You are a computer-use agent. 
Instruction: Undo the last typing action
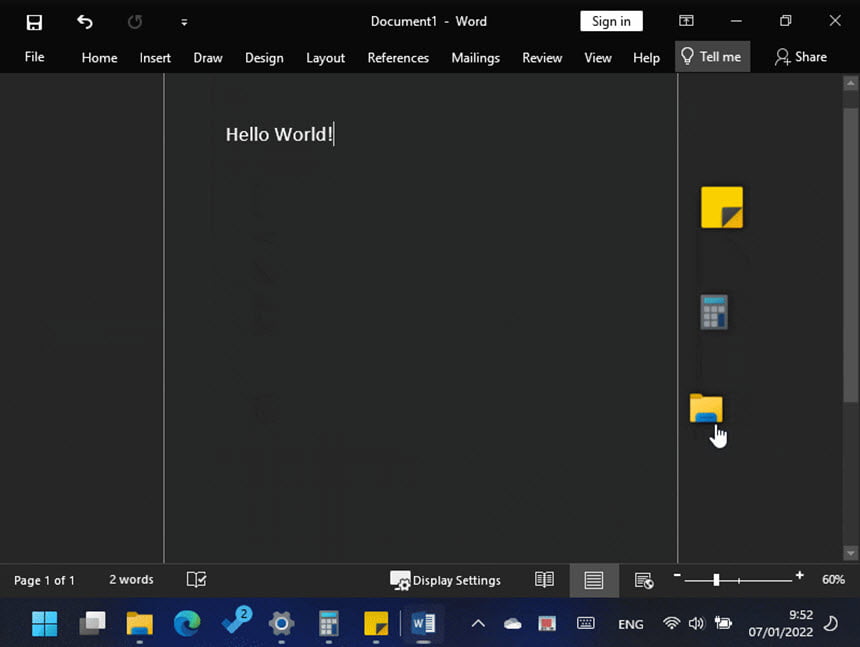pyautogui.click(x=84, y=22)
